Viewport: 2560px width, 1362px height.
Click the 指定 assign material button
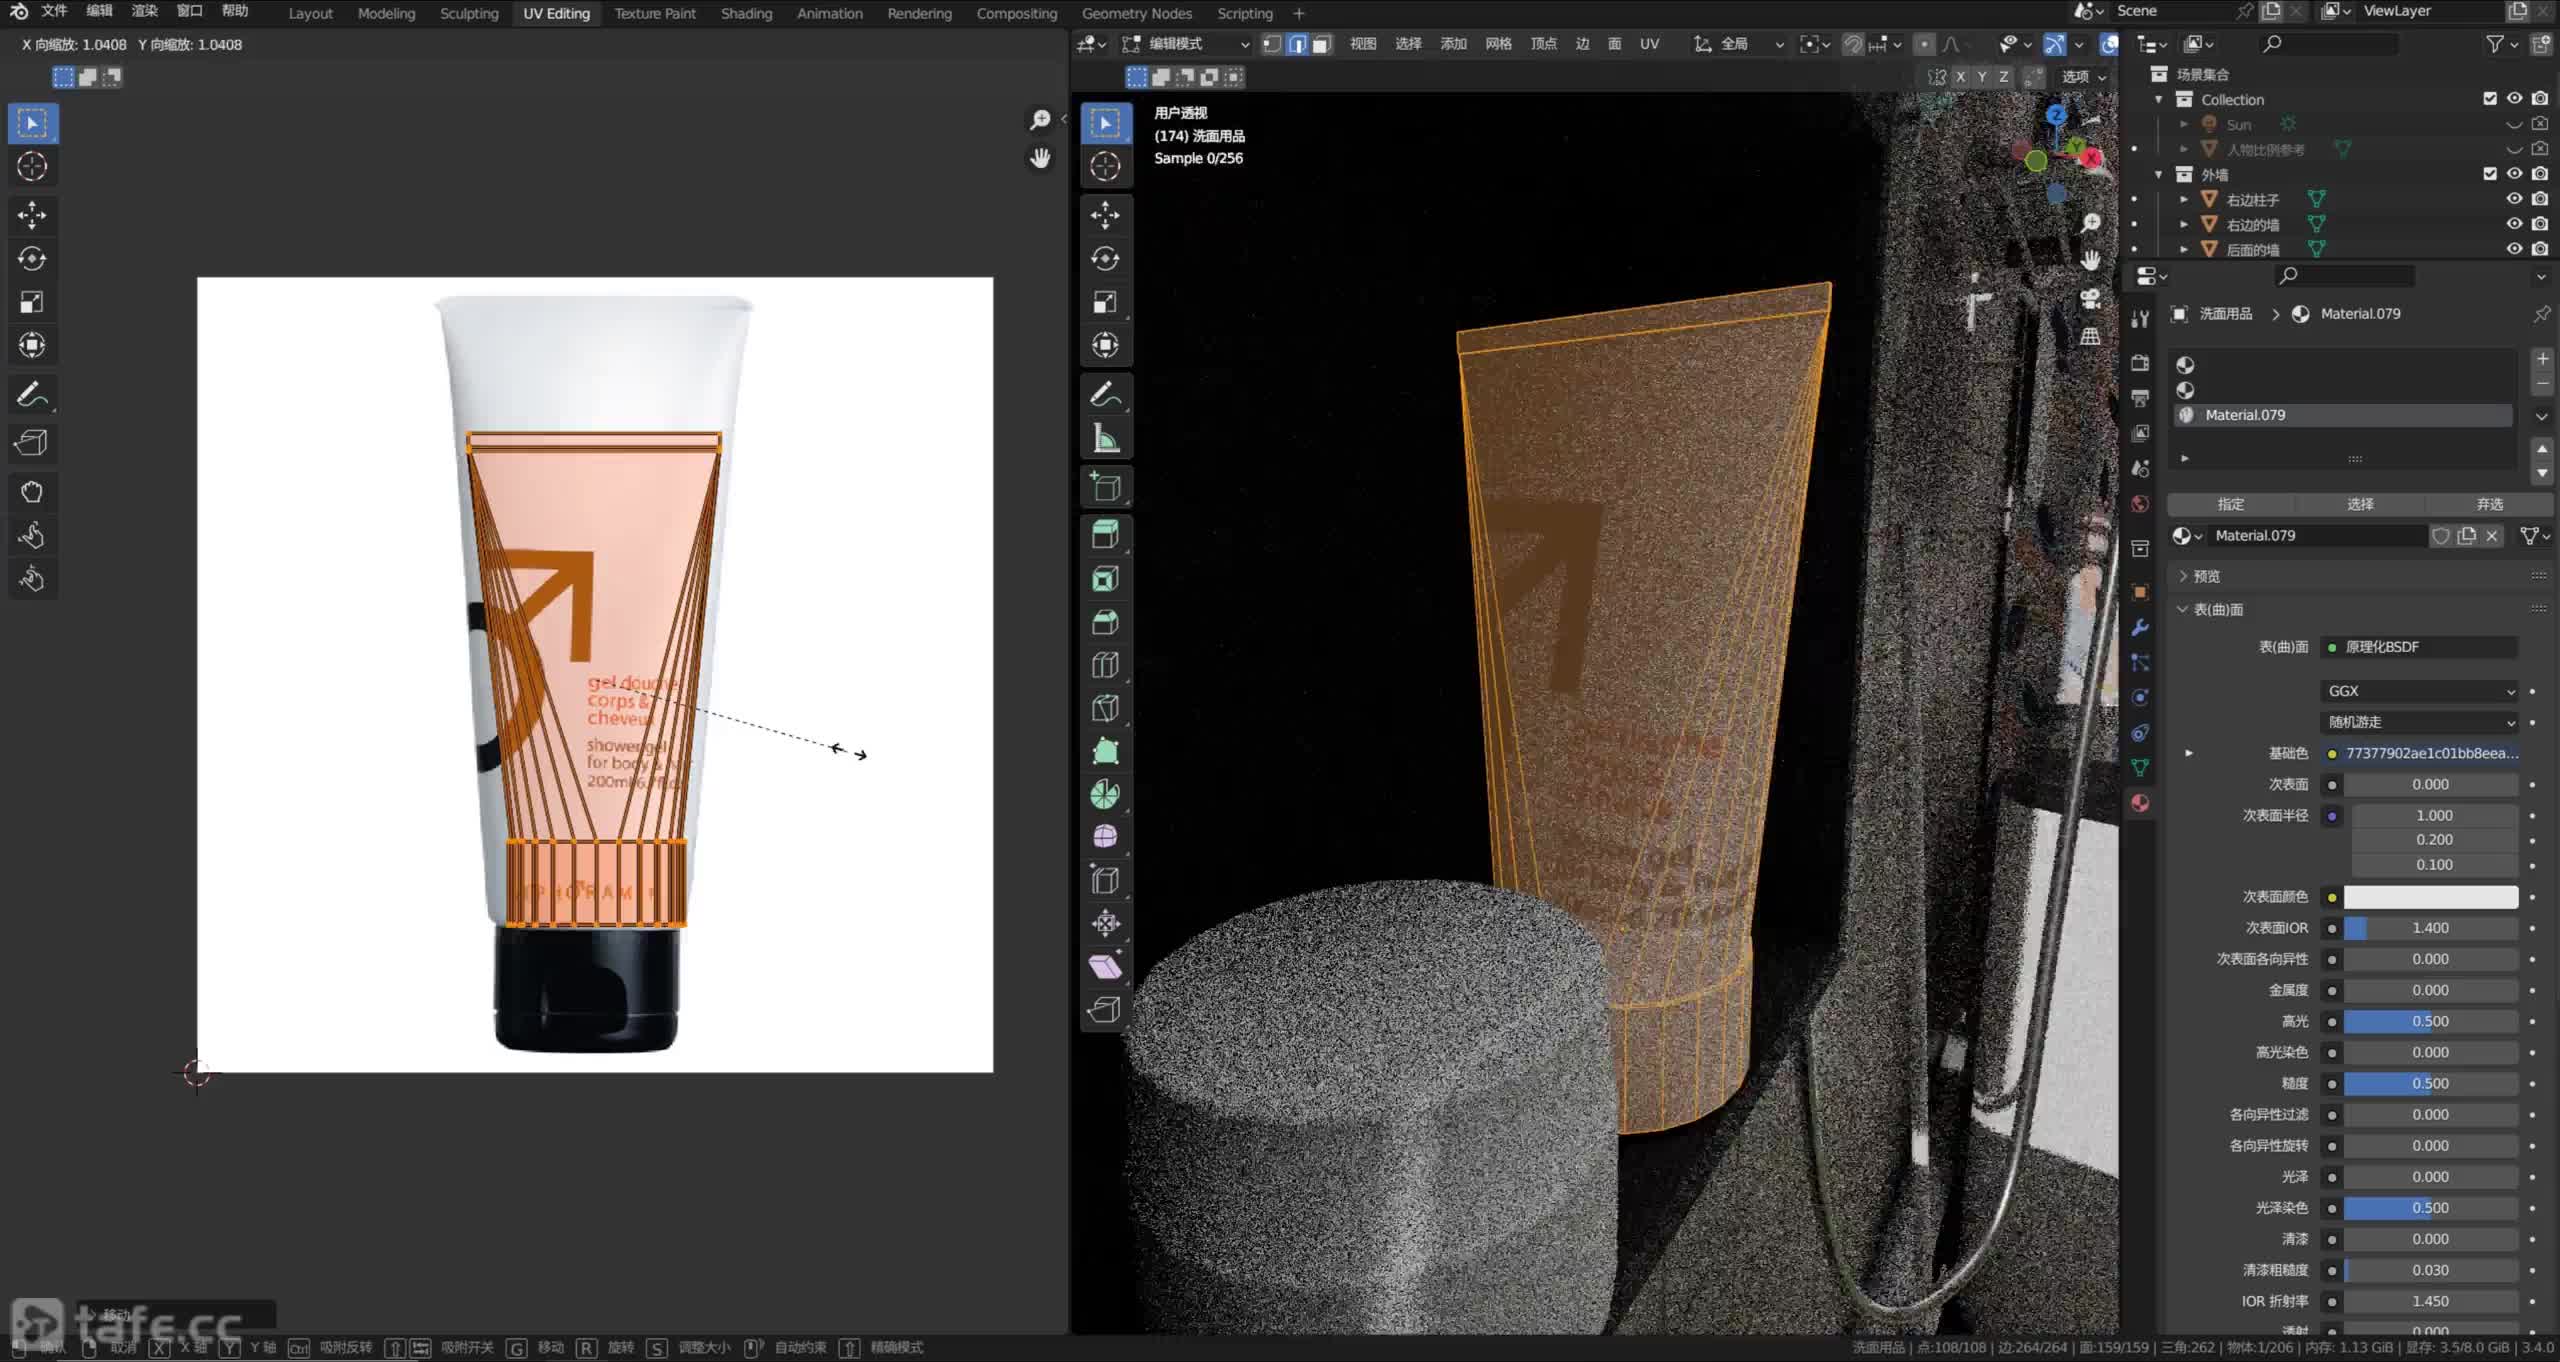point(2230,504)
